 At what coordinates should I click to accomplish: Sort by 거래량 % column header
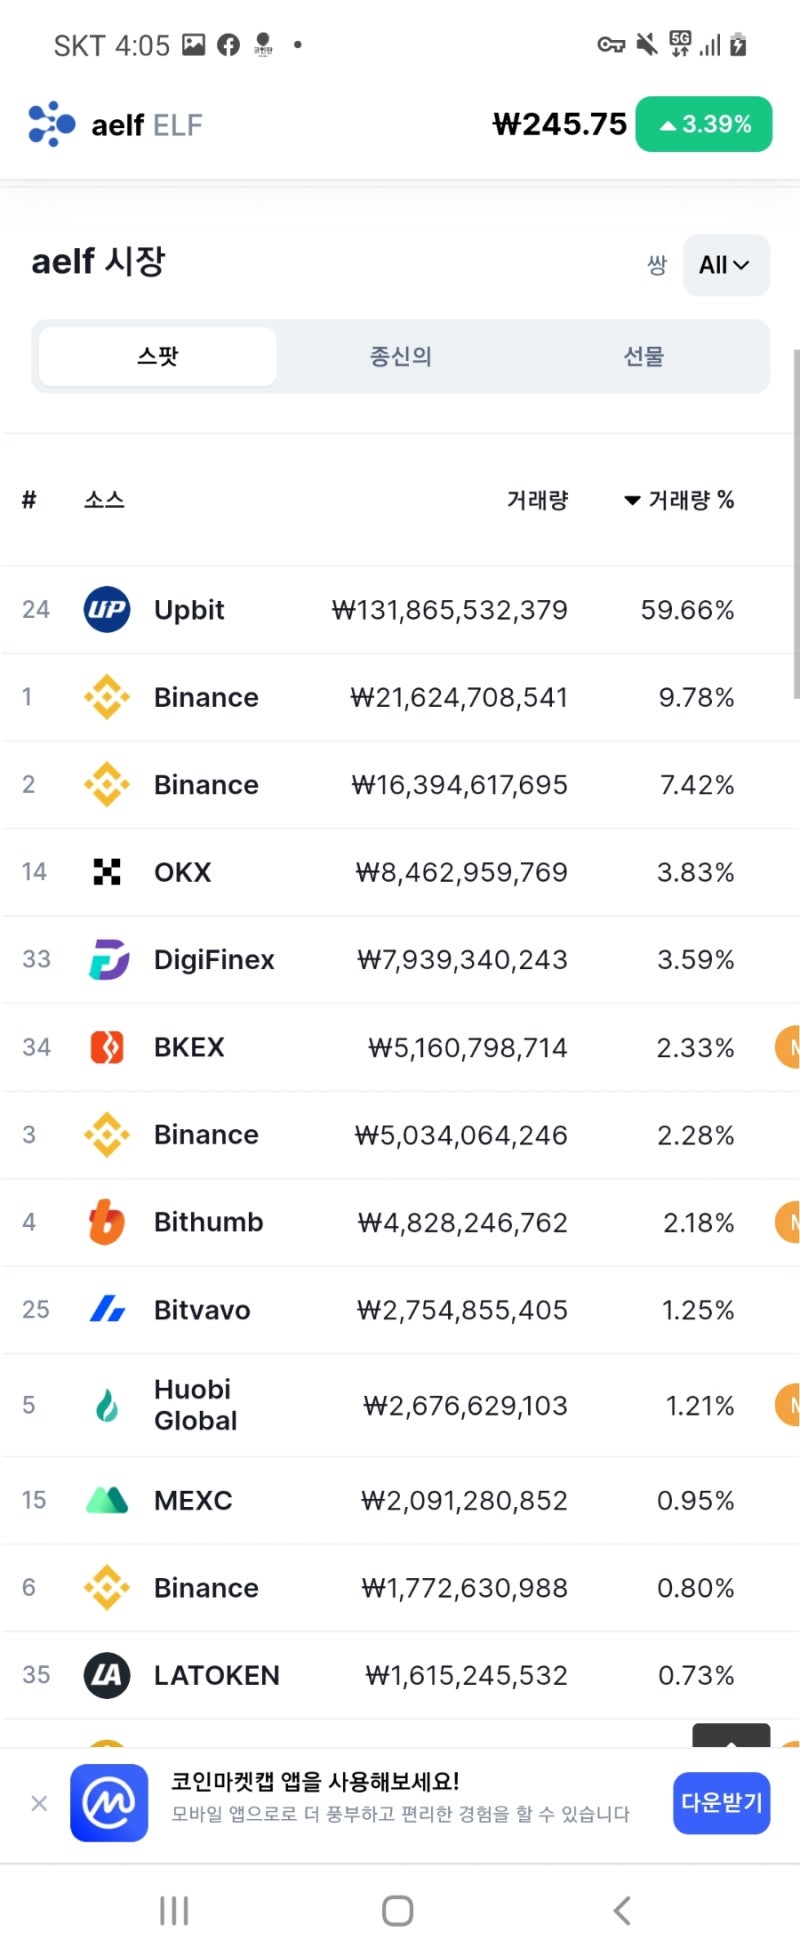click(679, 500)
